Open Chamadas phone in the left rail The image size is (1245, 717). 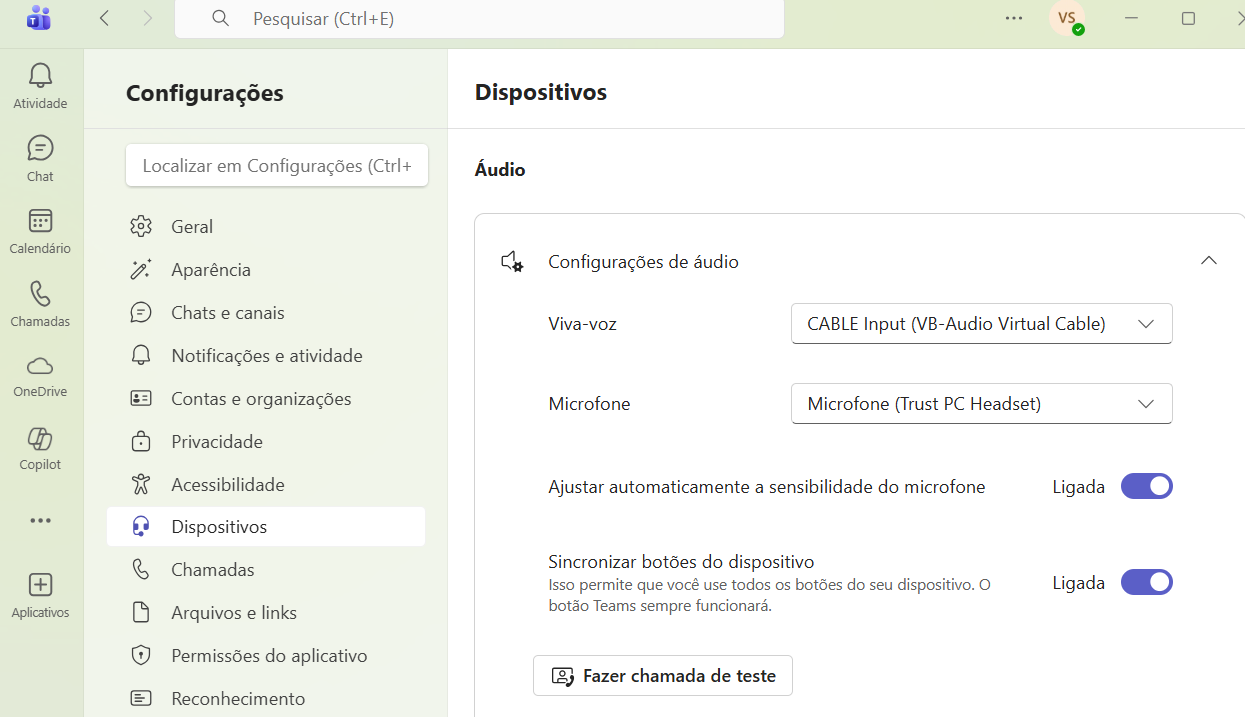40,304
